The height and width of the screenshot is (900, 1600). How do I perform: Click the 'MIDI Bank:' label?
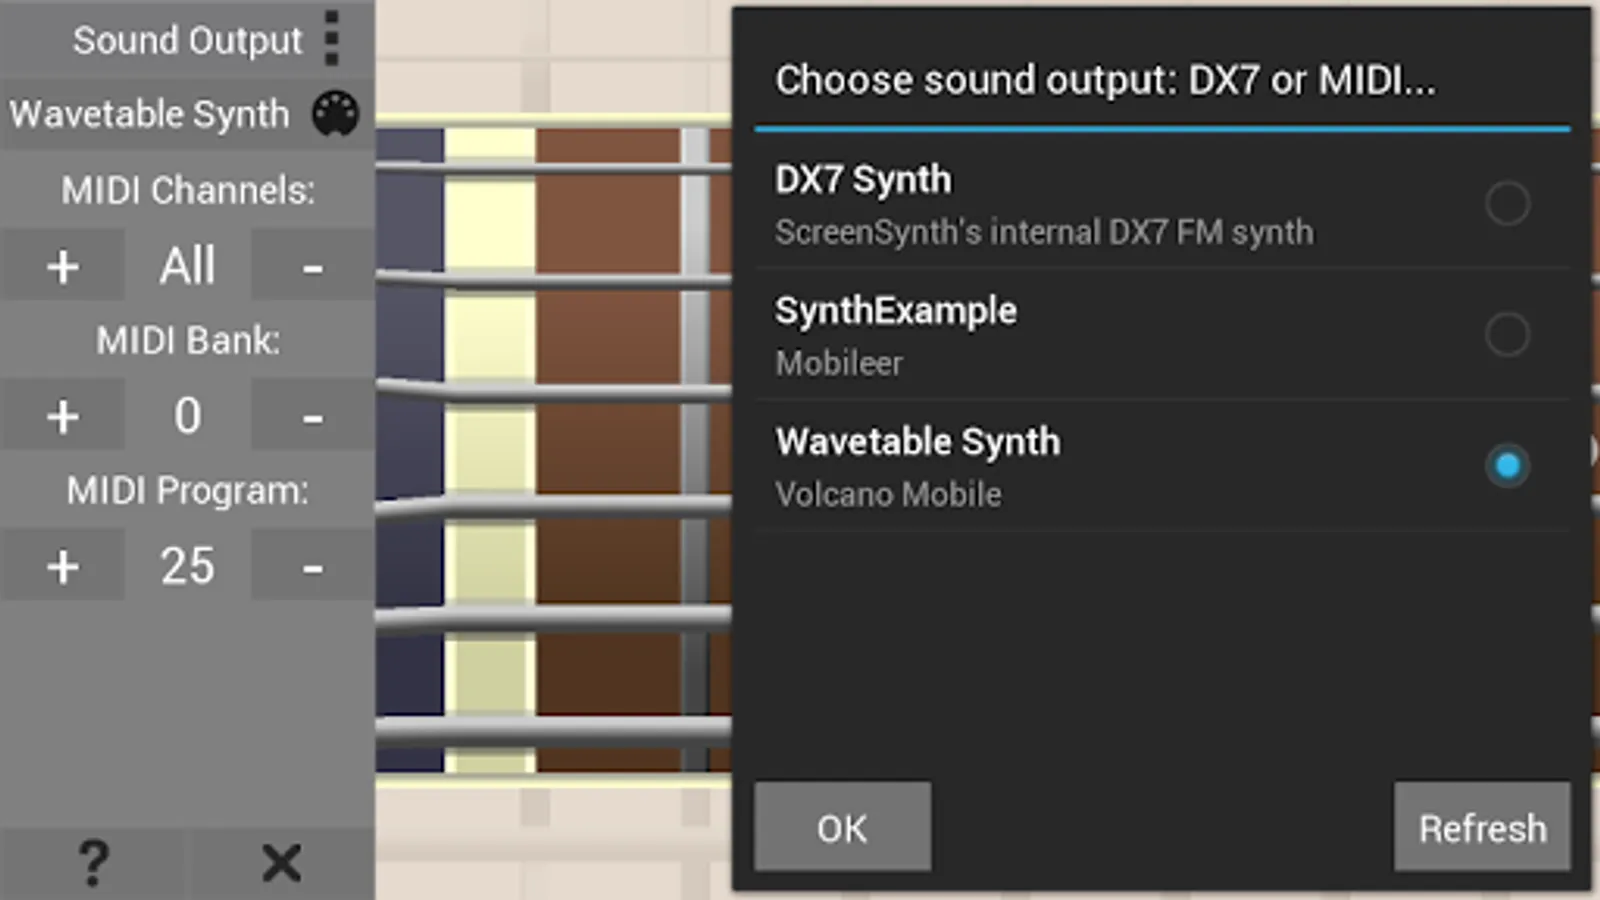pyautogui.click(x=188, y=340)
